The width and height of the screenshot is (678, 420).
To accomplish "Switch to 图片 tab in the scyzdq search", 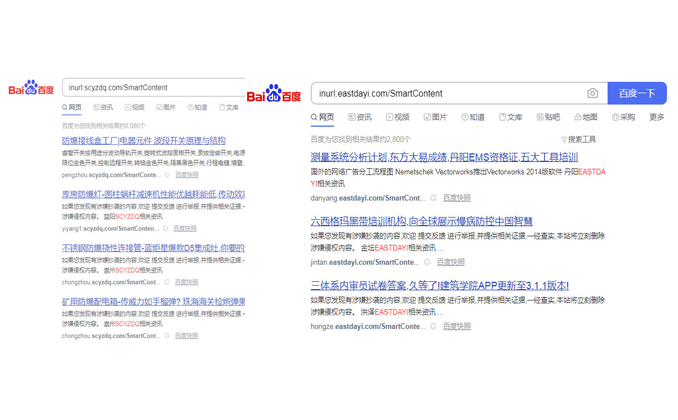I will [x=166, y=107].
